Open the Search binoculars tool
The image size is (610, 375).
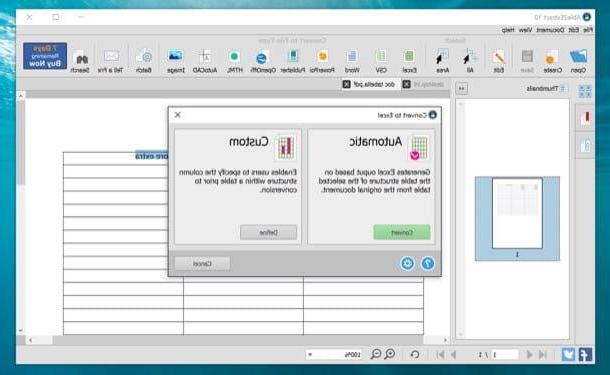pyautogui.click(x=81, y=58)
